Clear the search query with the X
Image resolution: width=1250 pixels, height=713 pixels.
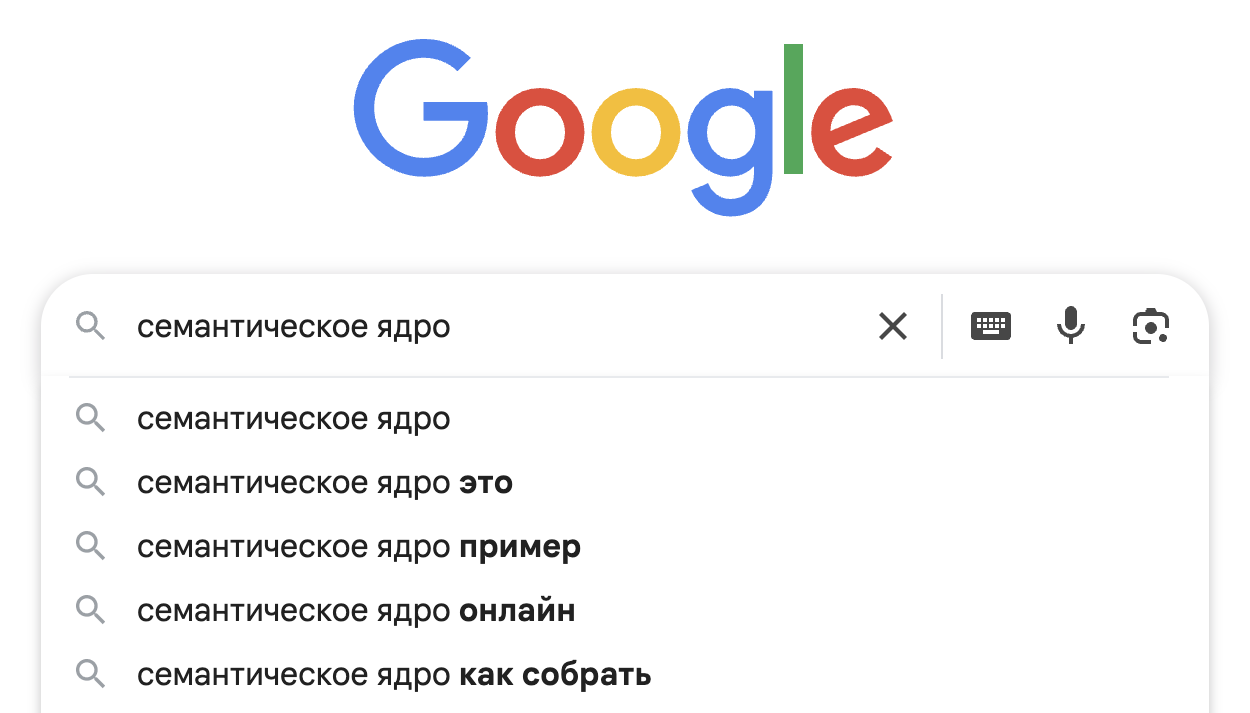892,326
